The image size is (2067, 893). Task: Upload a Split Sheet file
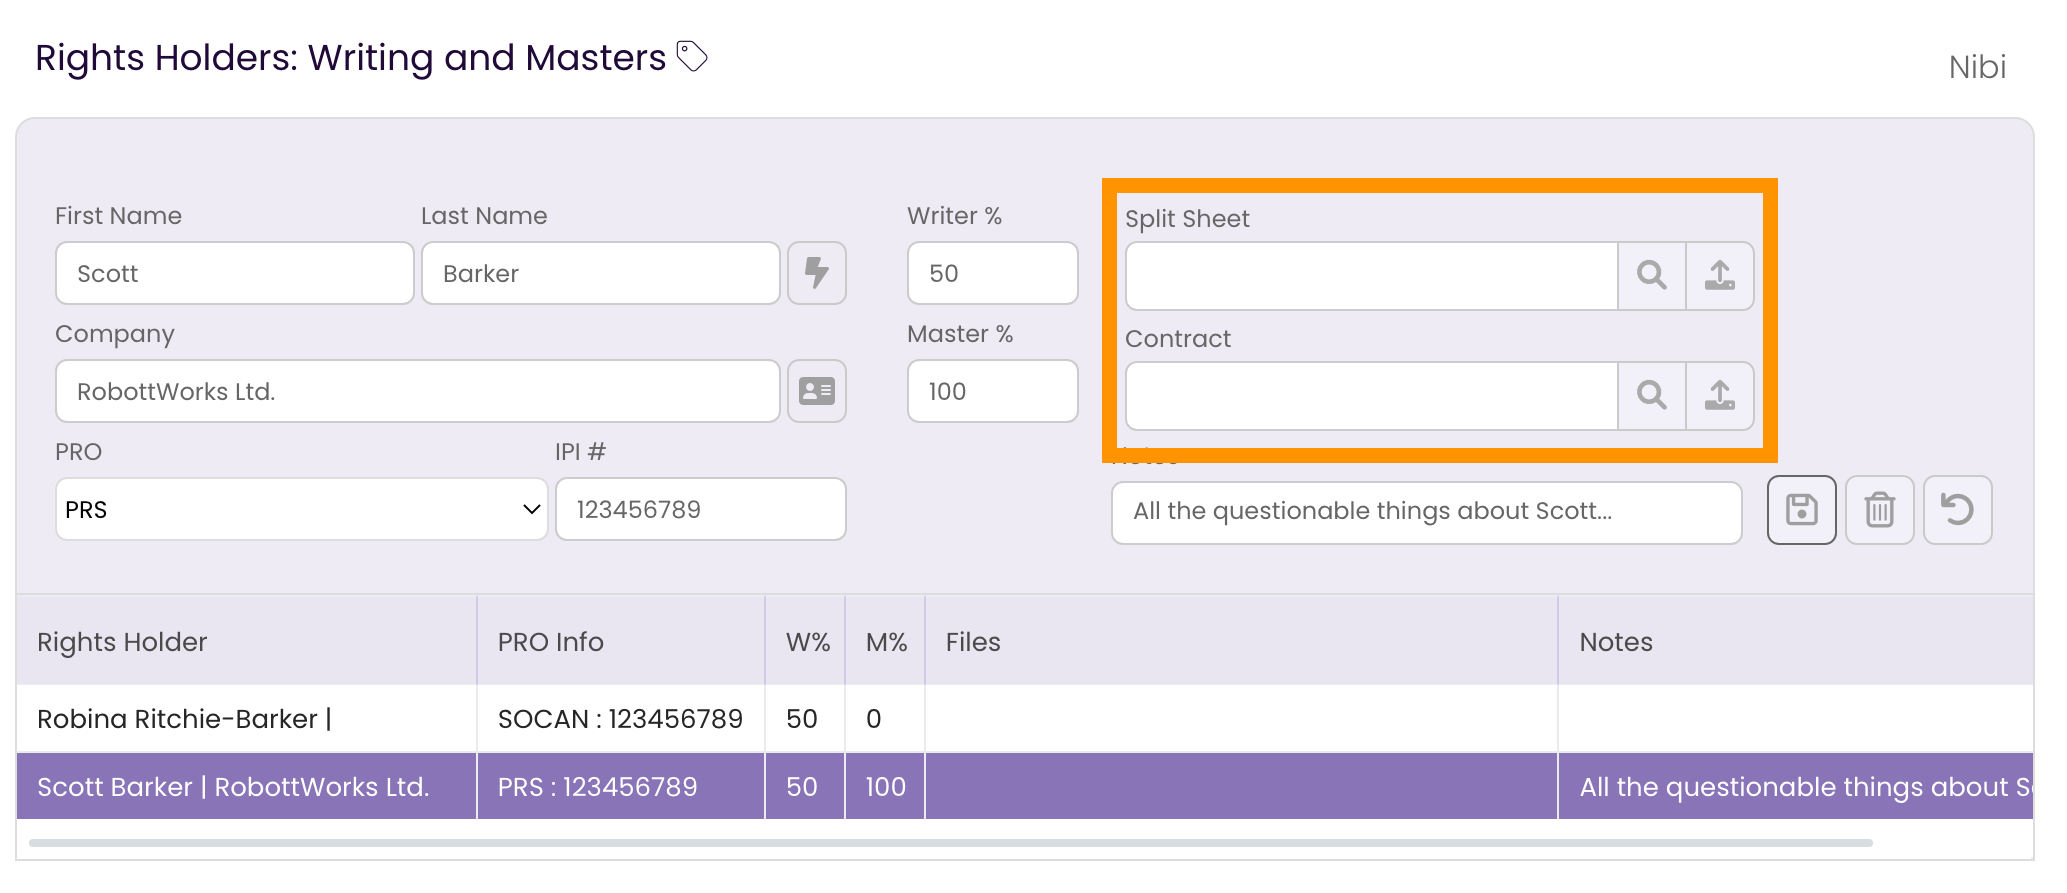click(1720, 276)
